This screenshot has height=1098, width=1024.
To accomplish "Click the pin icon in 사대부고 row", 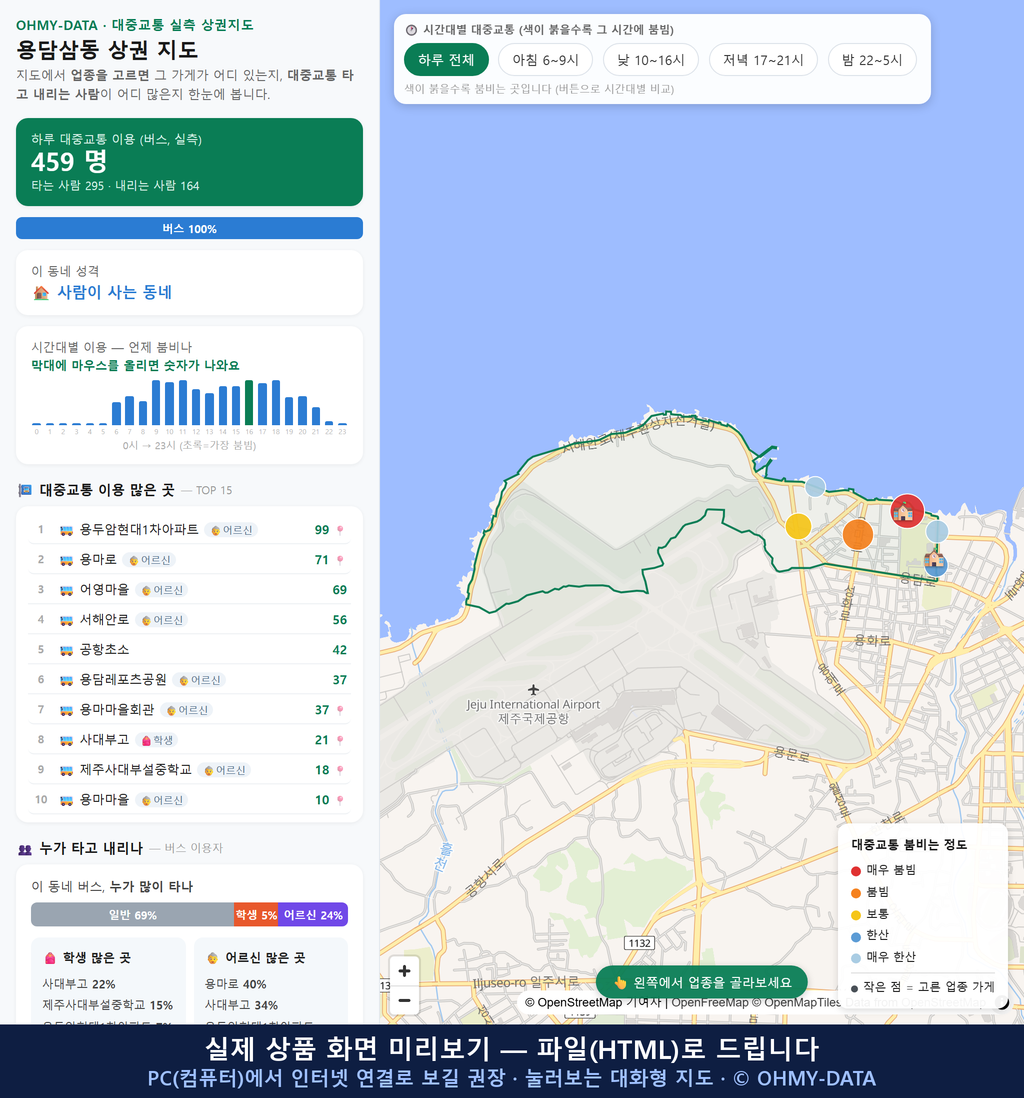I will [x=340, y=740].
